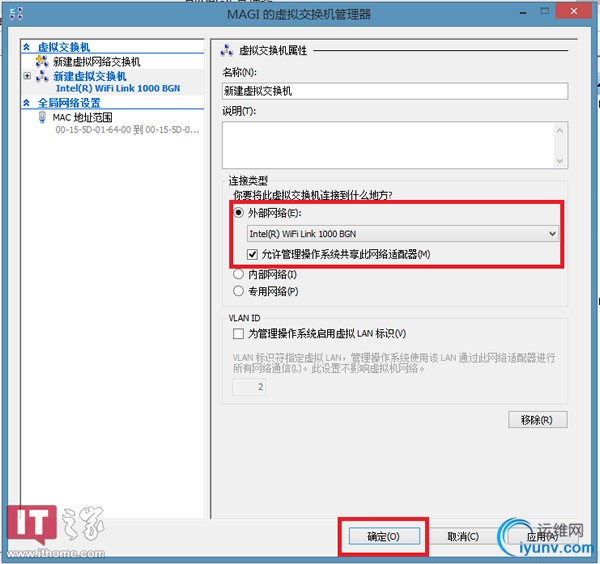Image resolution: width=600 pixels, height=564 pixels.
Task: Click the 虚拟交换机属性 header icon
Action: coord(227,50)
